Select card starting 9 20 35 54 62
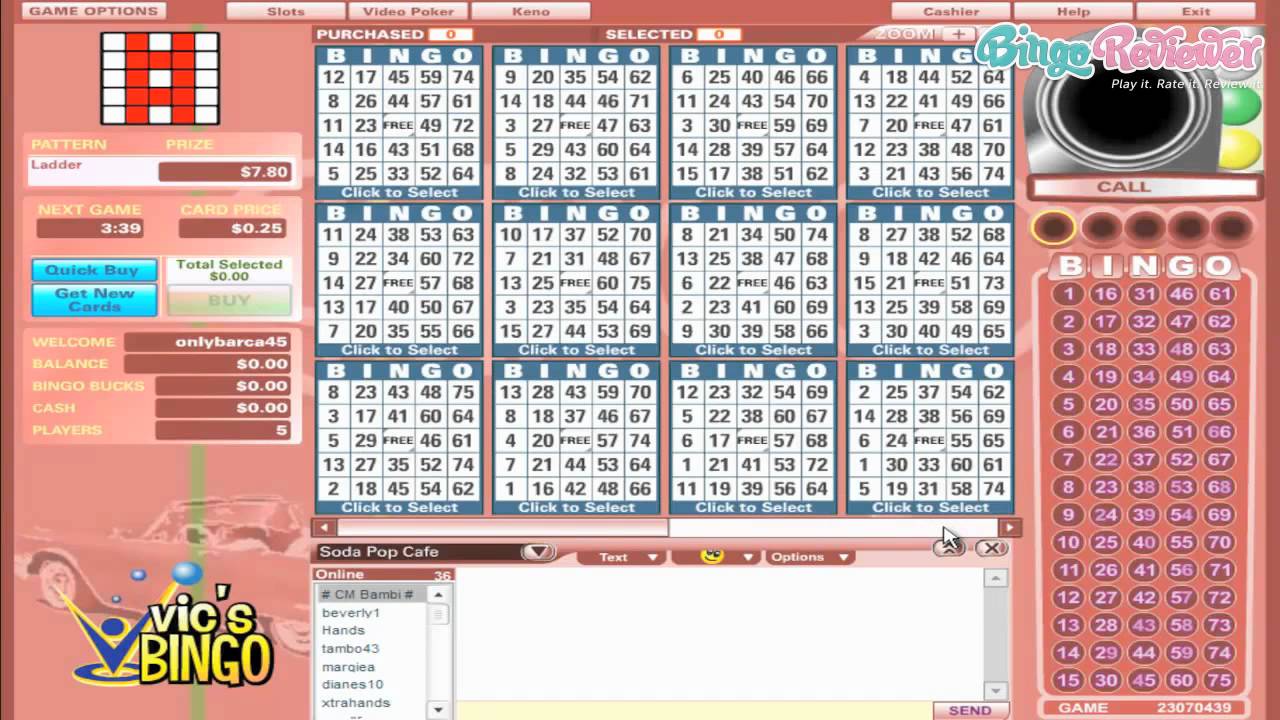Viewport: 1280px width, 720px height. click(576, 122)
